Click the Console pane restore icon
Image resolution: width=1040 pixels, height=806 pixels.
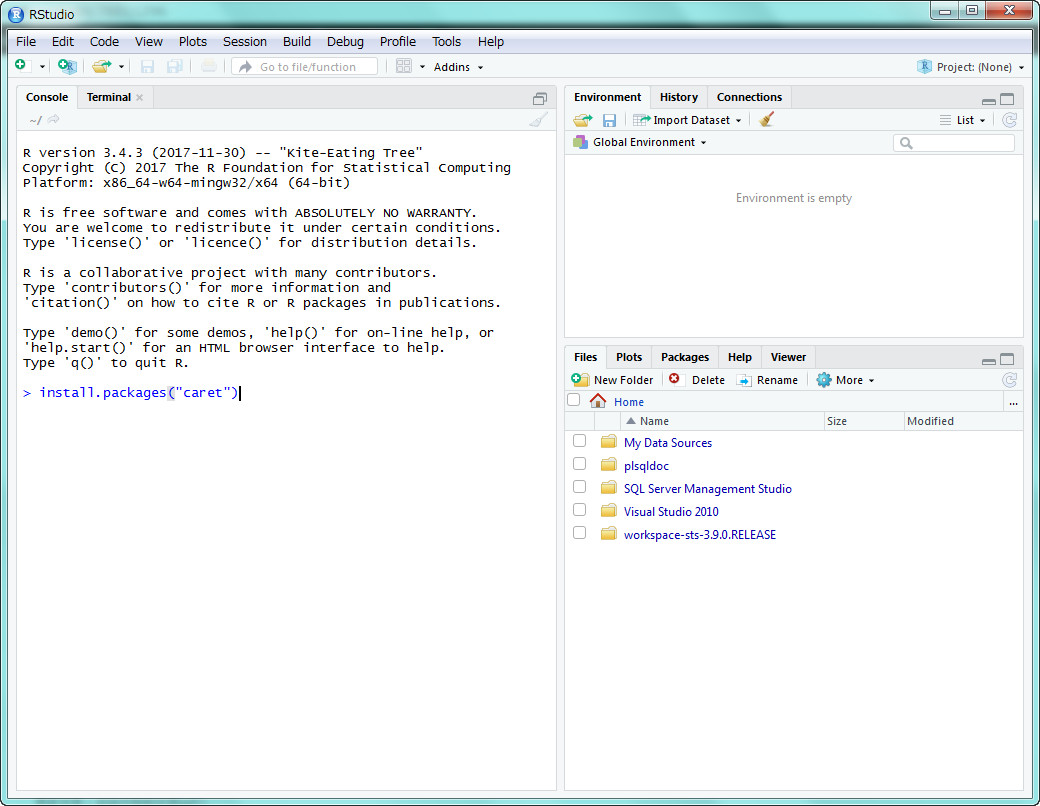(540, 99)
